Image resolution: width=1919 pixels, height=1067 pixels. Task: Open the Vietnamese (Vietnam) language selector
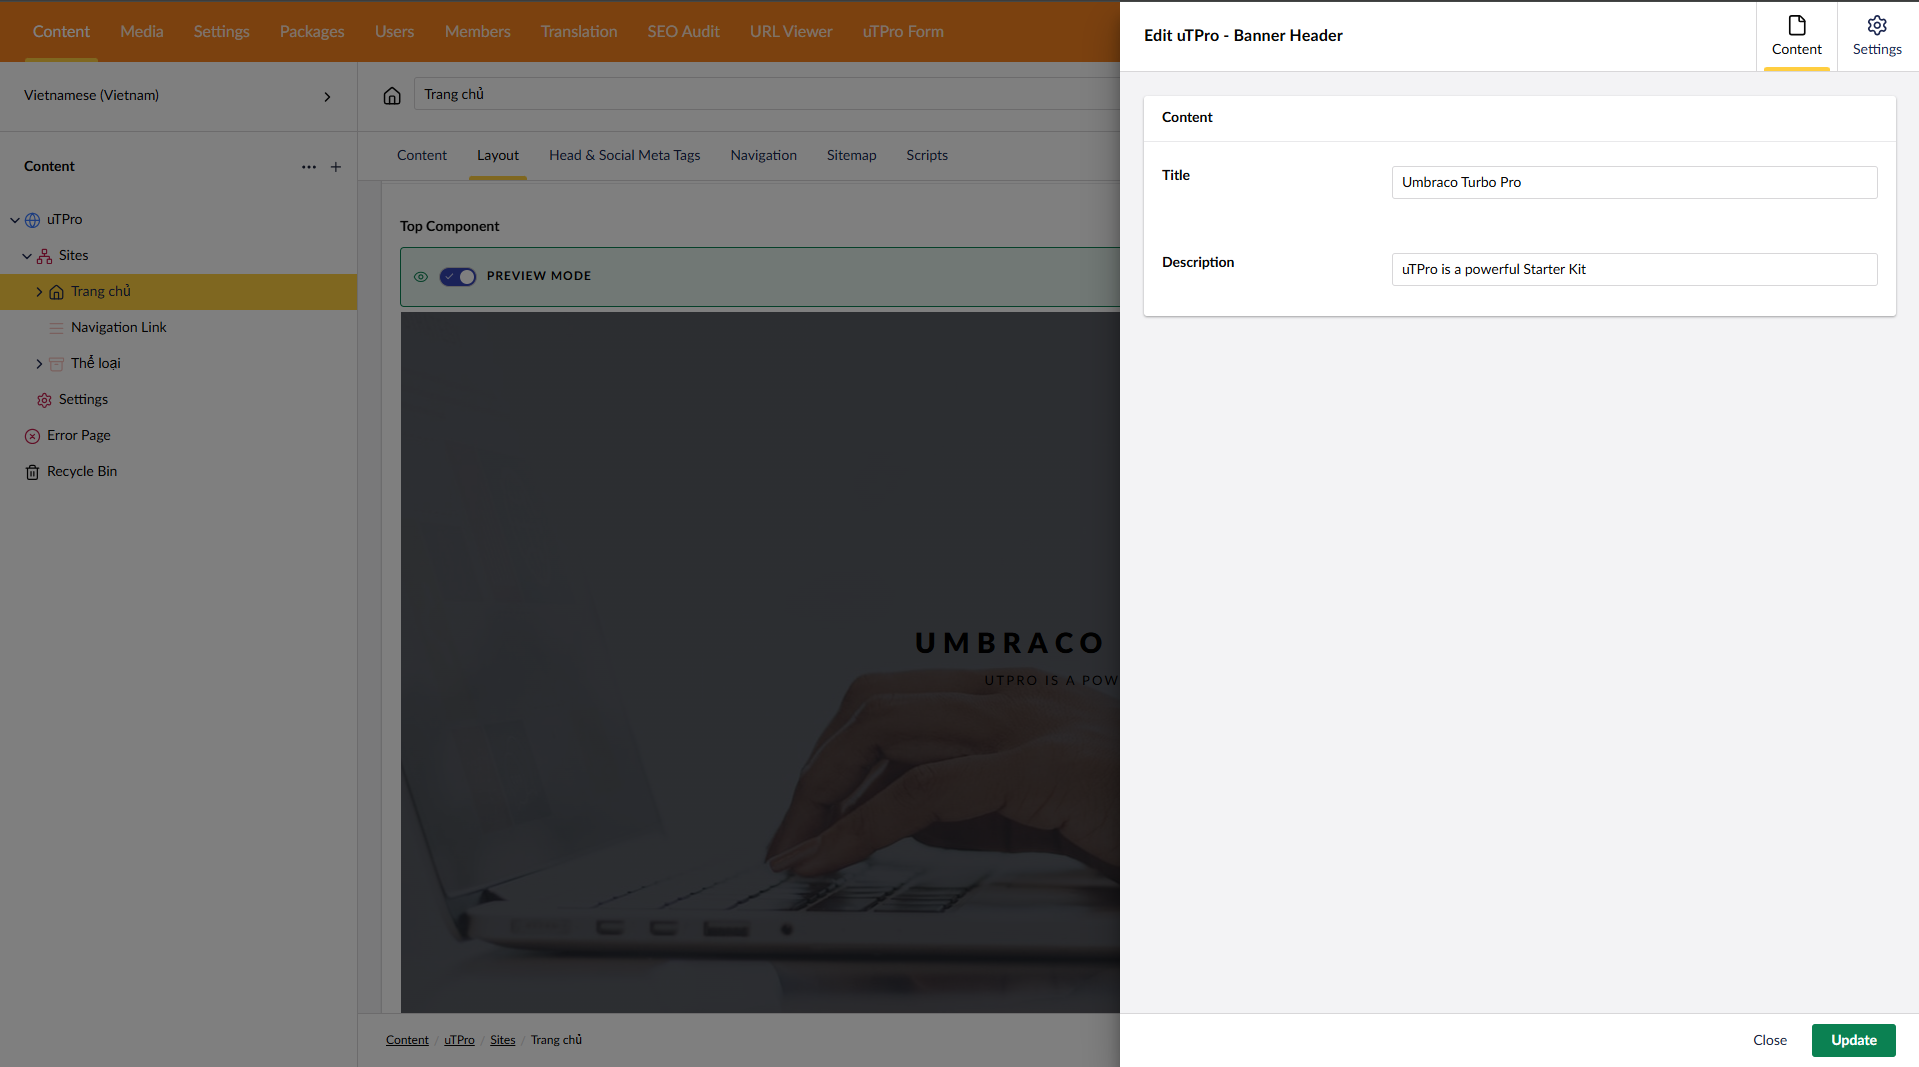178,96
